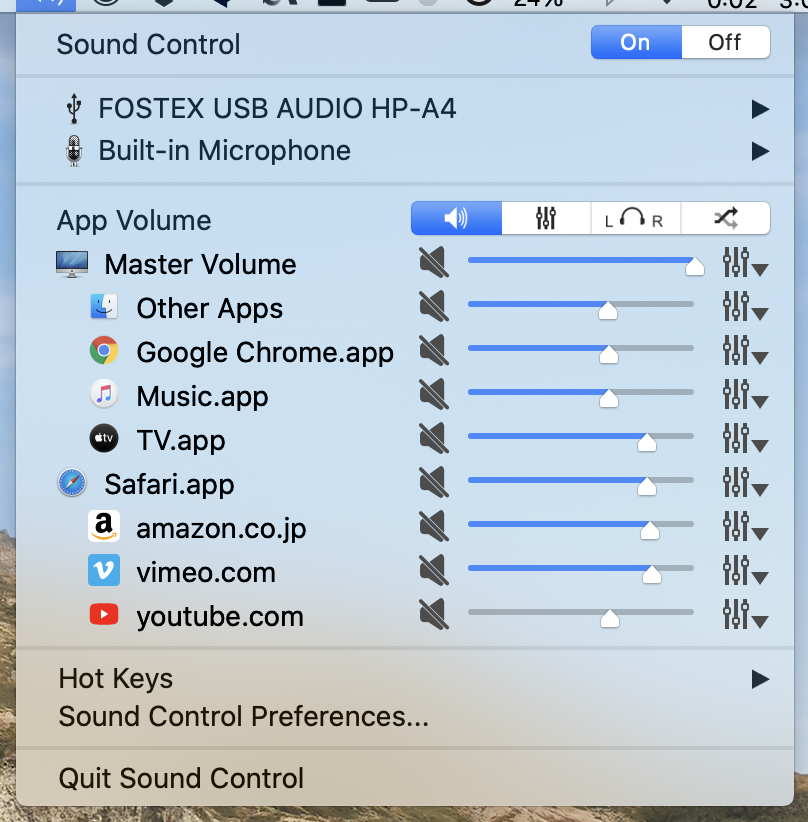
Task: Click the microphone icon for Built-in Microphone
Action: pyautogui.click(x=74, y=151)
